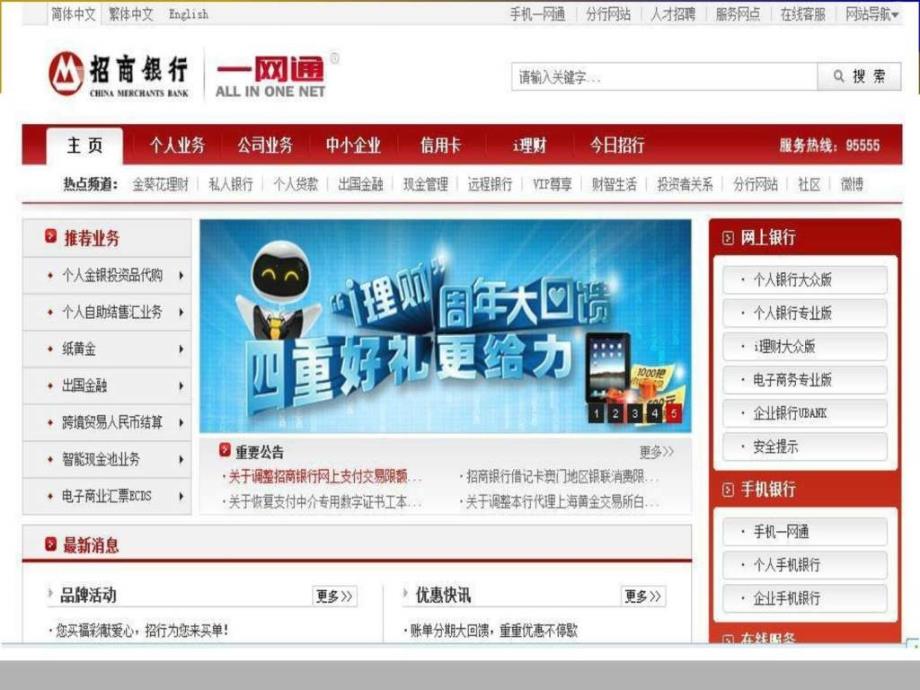920x690 pixels.
Task: Click the red icon beside 推荐业务
Action: 51,236
